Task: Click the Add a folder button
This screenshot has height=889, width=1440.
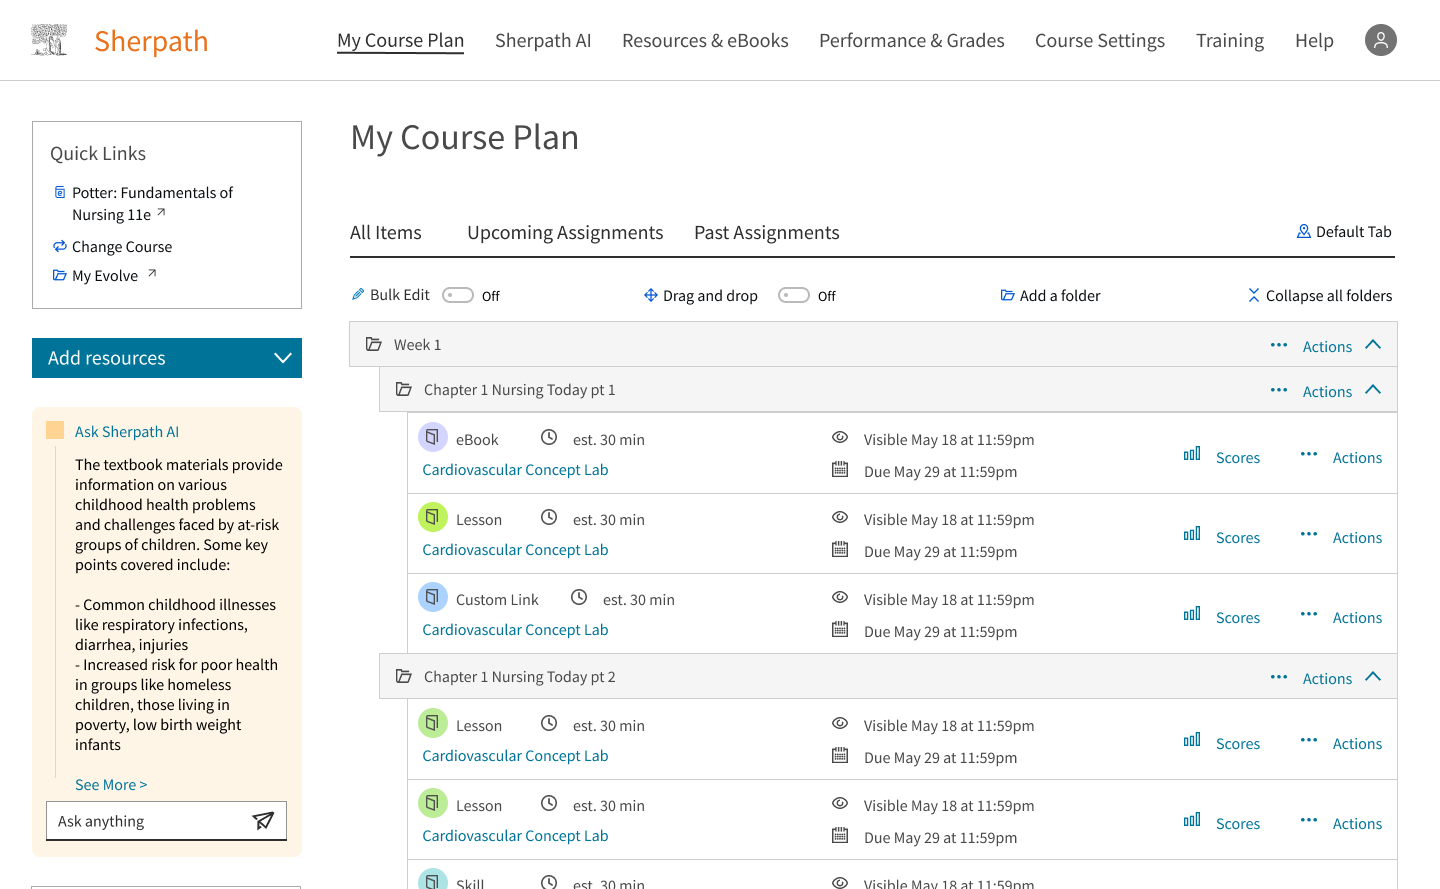Action: click(1050, 295)
